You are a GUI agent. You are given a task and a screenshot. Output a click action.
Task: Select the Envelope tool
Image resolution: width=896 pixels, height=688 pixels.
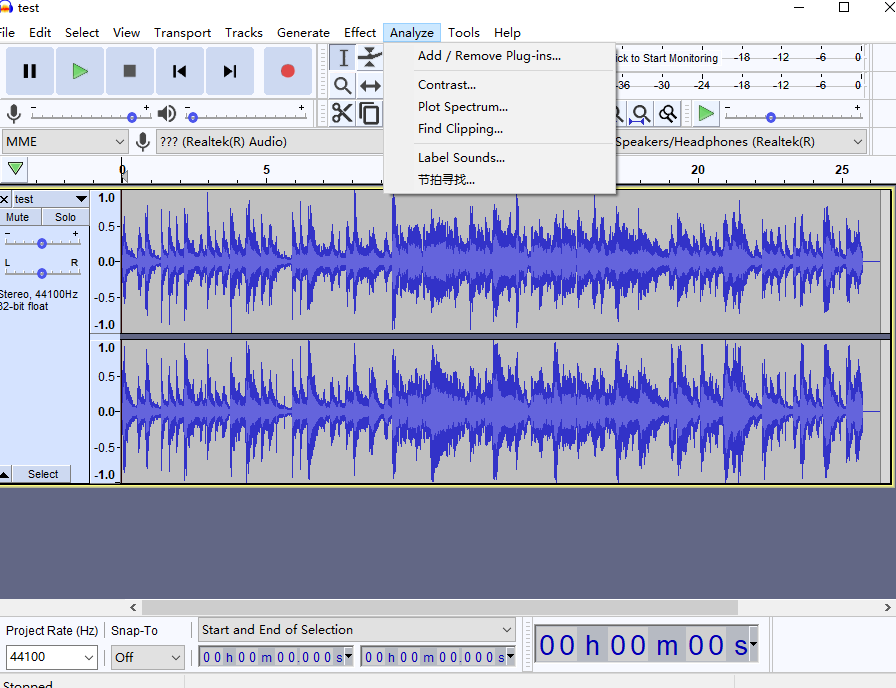click(370, 58)
